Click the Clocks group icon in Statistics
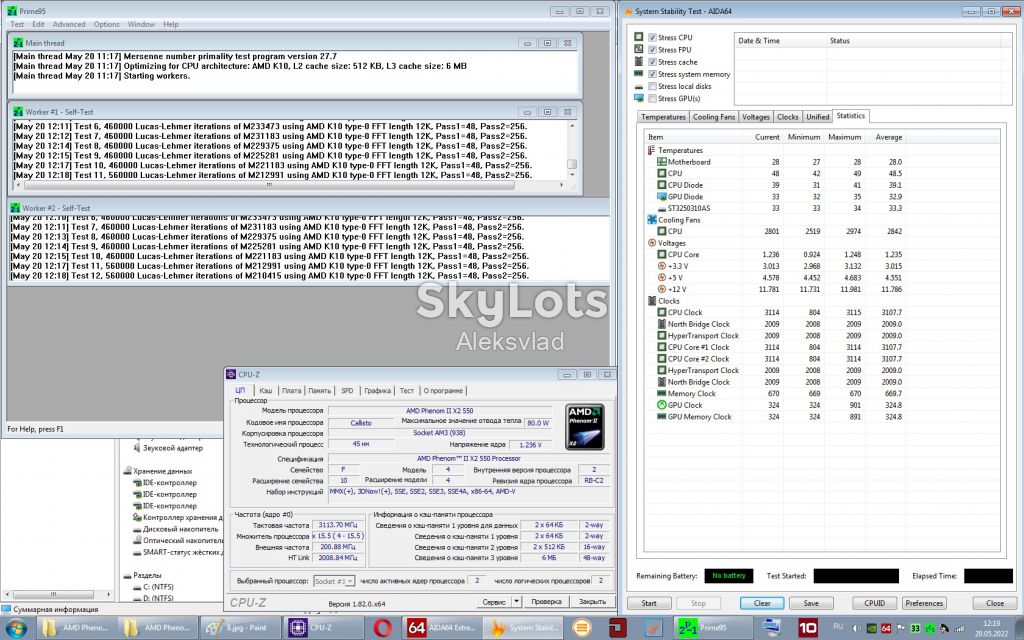 (x=651, y=301)
